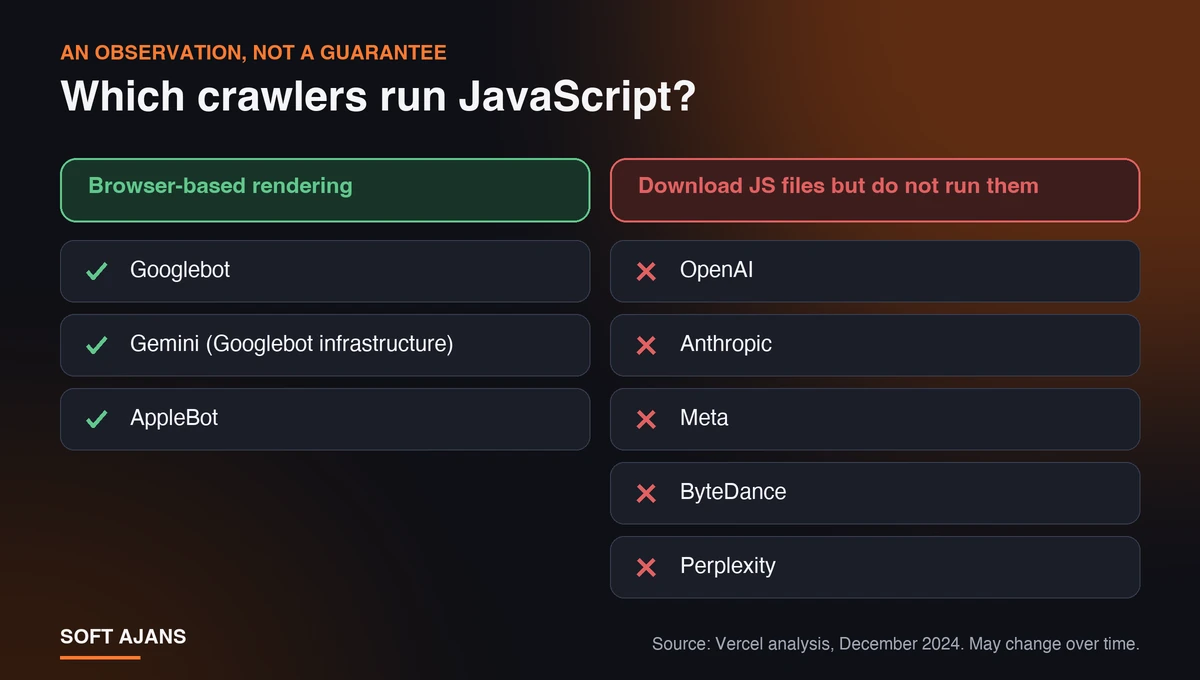Click the "Perplexity" label
The width and height of the screenshot is (1200, 680).
728,566
